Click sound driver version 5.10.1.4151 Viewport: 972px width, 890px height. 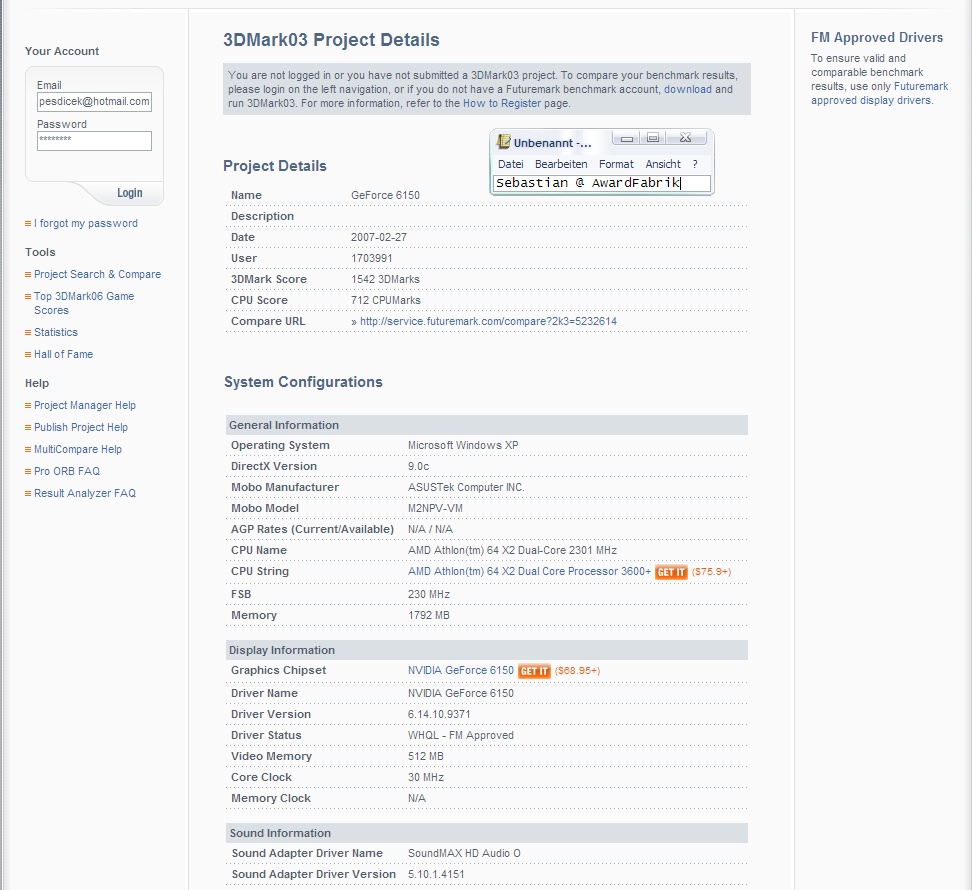[x=436, y=875]
